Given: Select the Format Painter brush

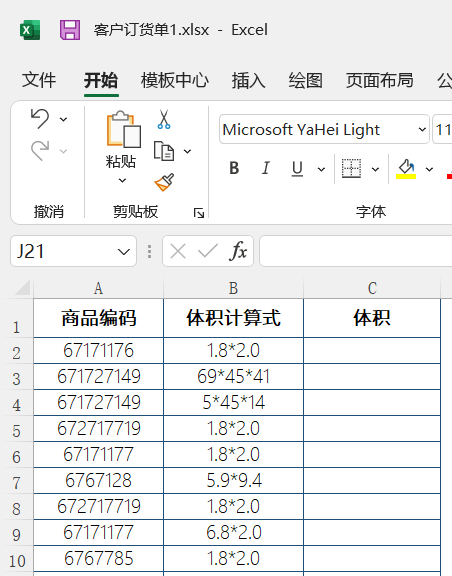Looking at the screenshot, I should (x=164, y=182).
